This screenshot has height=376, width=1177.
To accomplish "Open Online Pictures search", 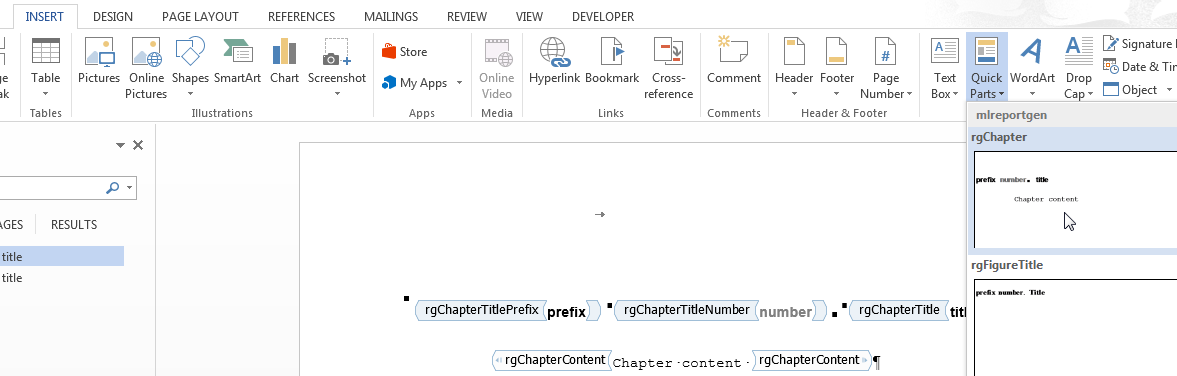I will tap(146, 68).
